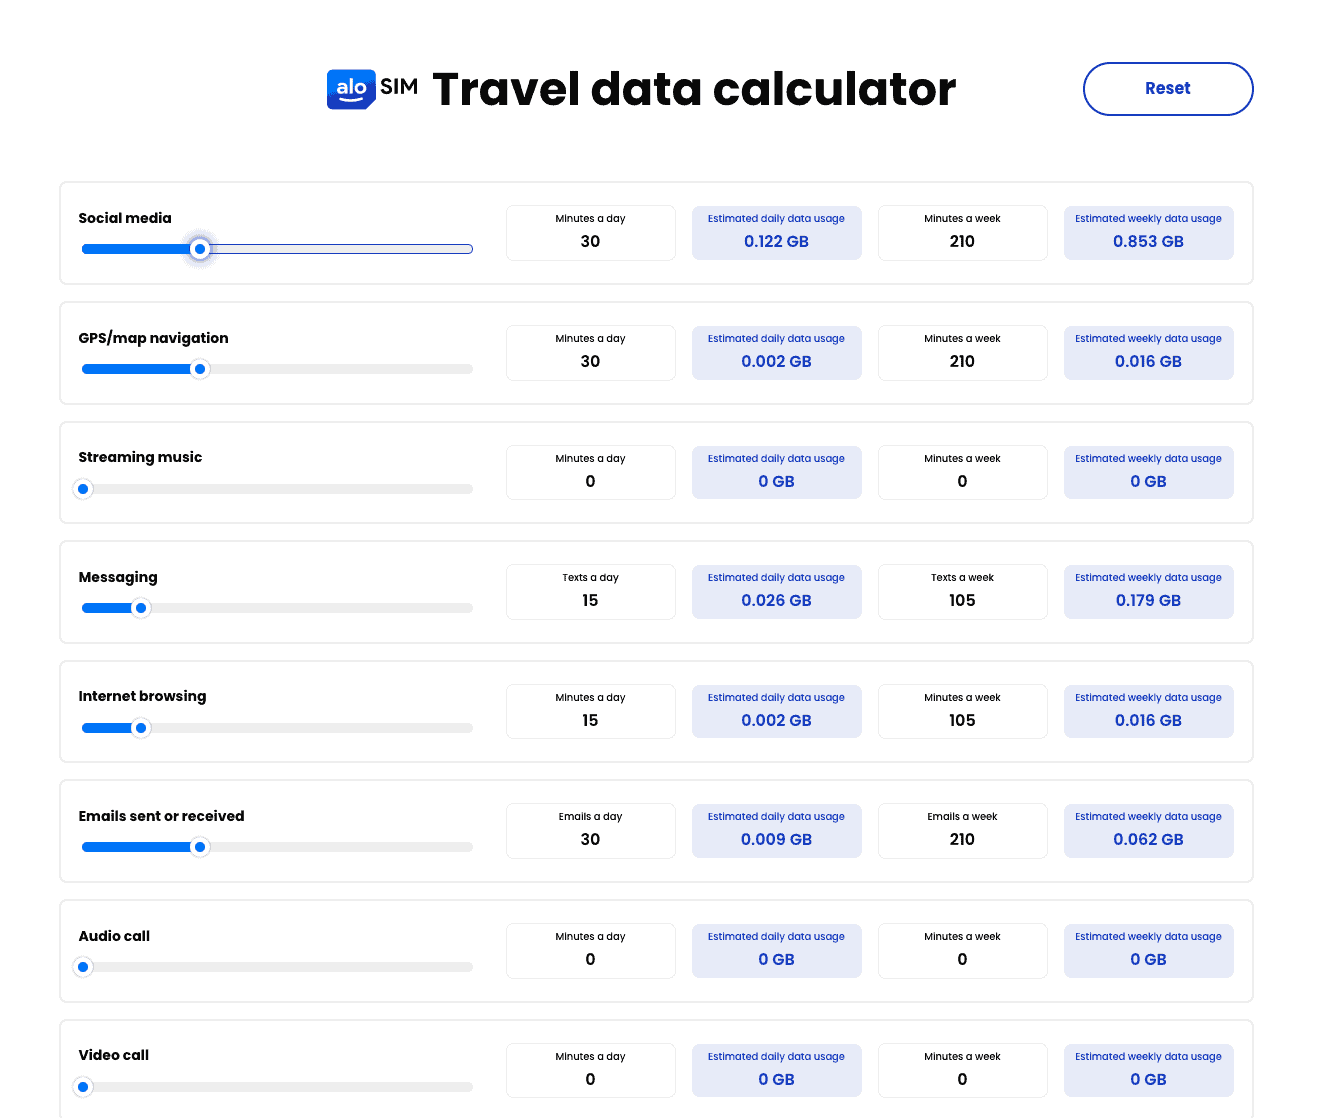This screenshot has height=1118, width=1324.
Task: Edit Video call minutes a week field
Action: pos(962,1079)
